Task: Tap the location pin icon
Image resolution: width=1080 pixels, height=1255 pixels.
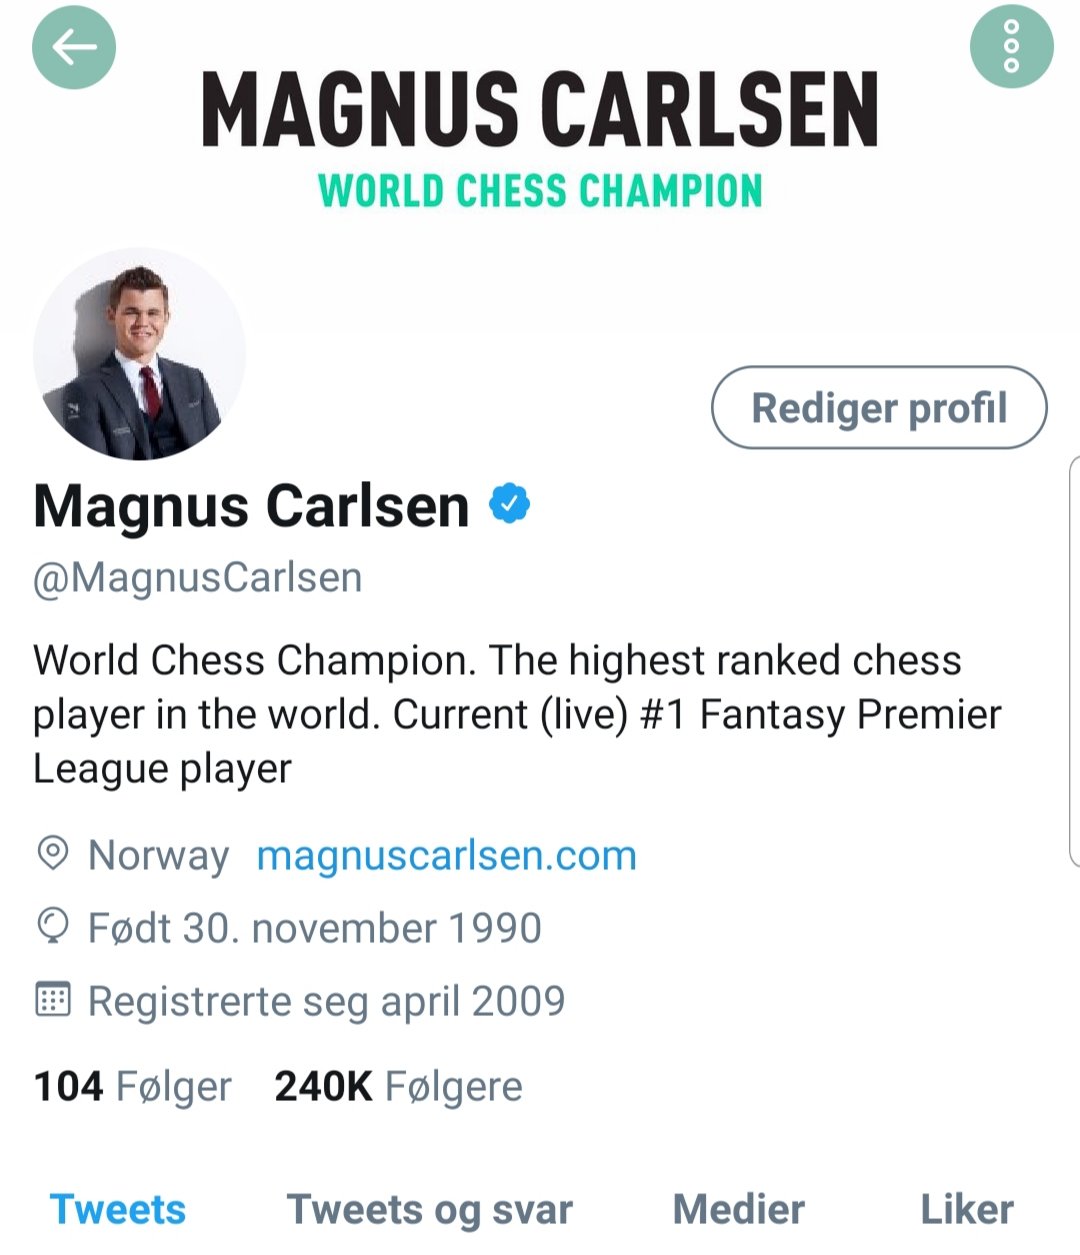Action: pyautogui.click(x=52, y=854)
